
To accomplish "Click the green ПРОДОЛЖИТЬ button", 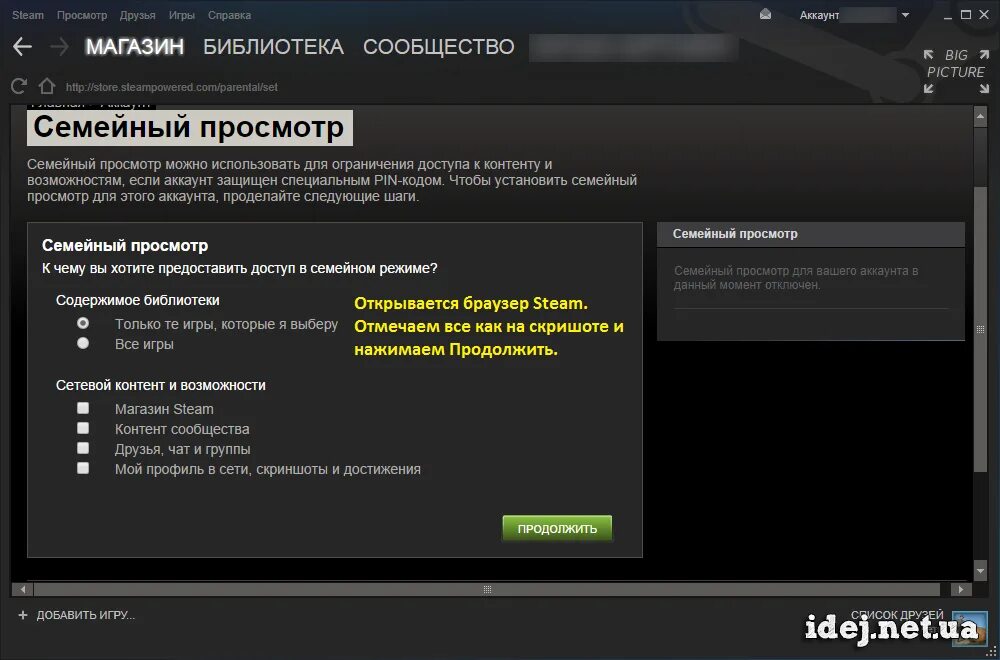I will pyautogui.click(x=557, y=529).
